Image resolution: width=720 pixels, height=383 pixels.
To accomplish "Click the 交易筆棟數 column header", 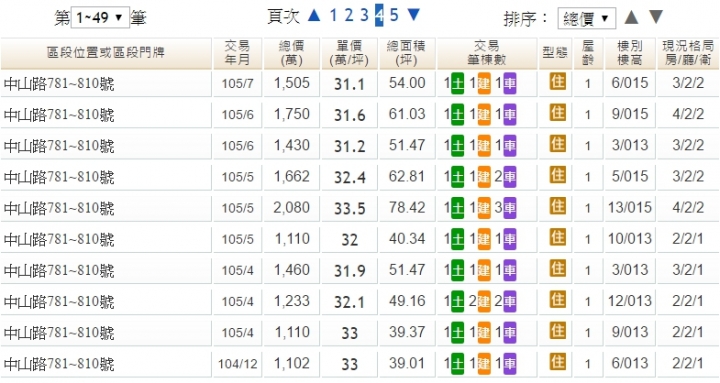I will [x=487, y=53].
